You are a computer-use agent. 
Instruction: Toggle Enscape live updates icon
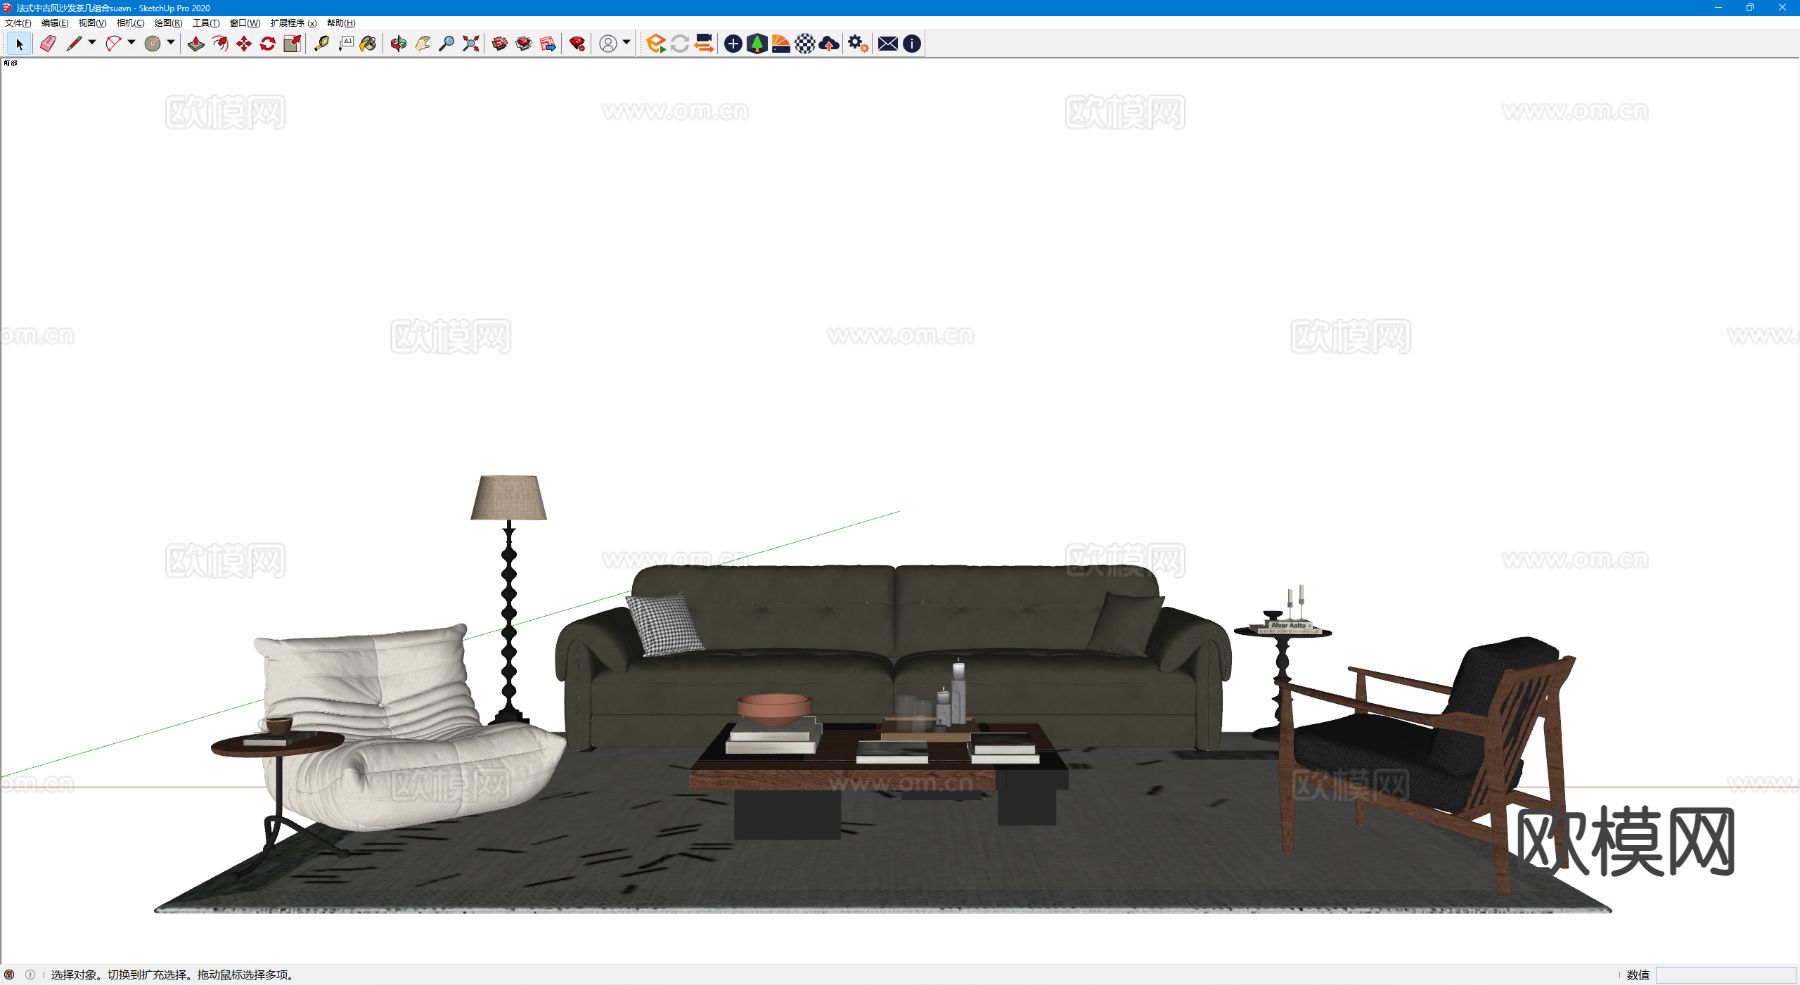(x=680, y=43)
